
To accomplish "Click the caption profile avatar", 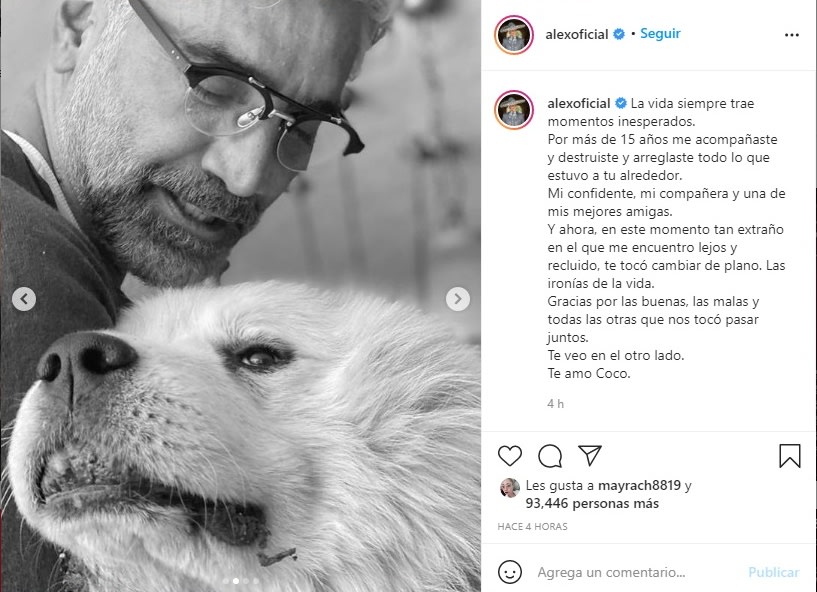I will point(514,110).
